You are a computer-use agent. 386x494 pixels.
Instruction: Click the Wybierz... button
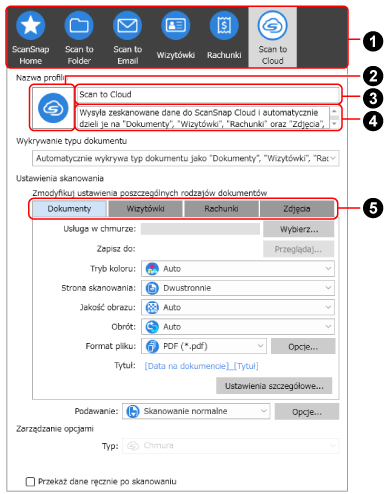tap(299, 229)
